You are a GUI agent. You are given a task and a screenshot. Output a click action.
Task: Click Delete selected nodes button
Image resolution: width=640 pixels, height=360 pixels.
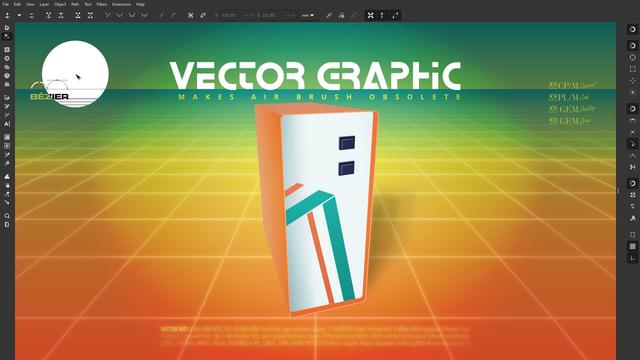31,15
